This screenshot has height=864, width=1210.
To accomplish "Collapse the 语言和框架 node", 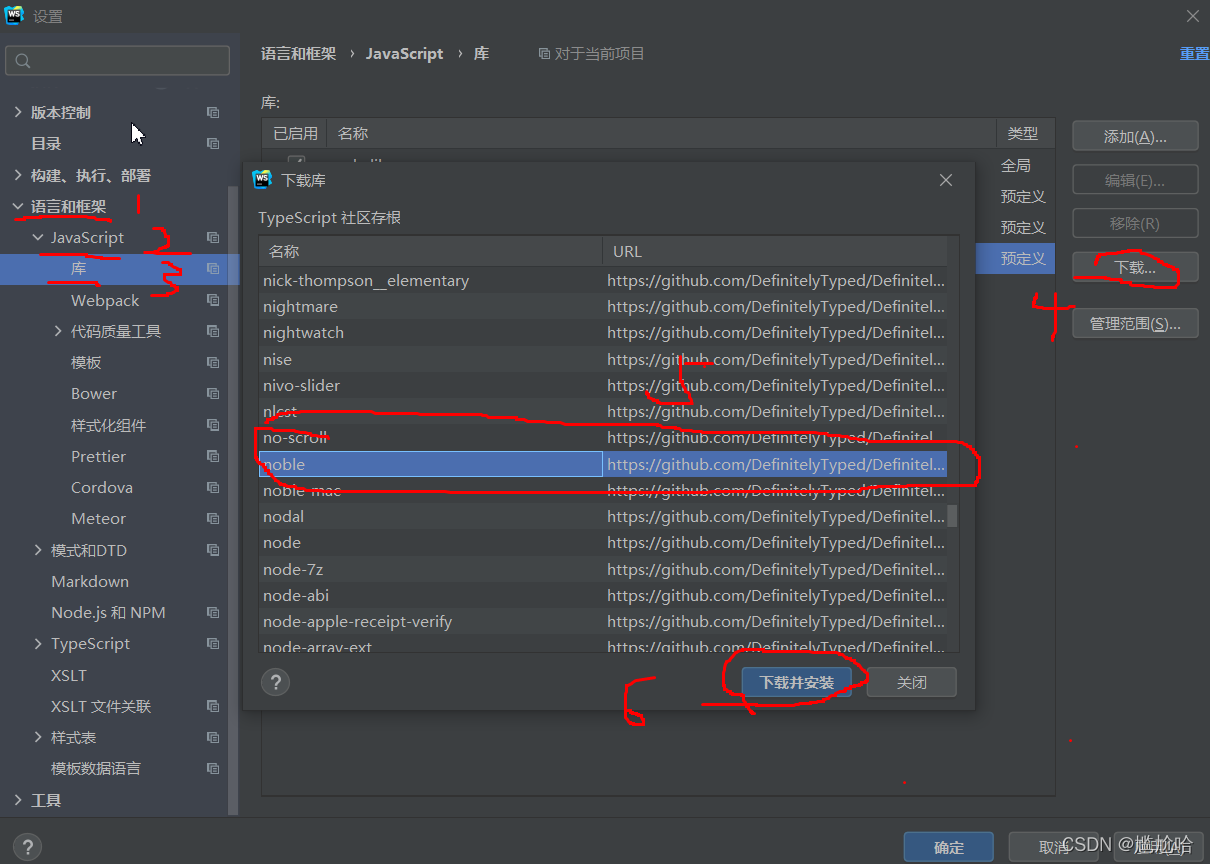I will [x=18, y=206].
